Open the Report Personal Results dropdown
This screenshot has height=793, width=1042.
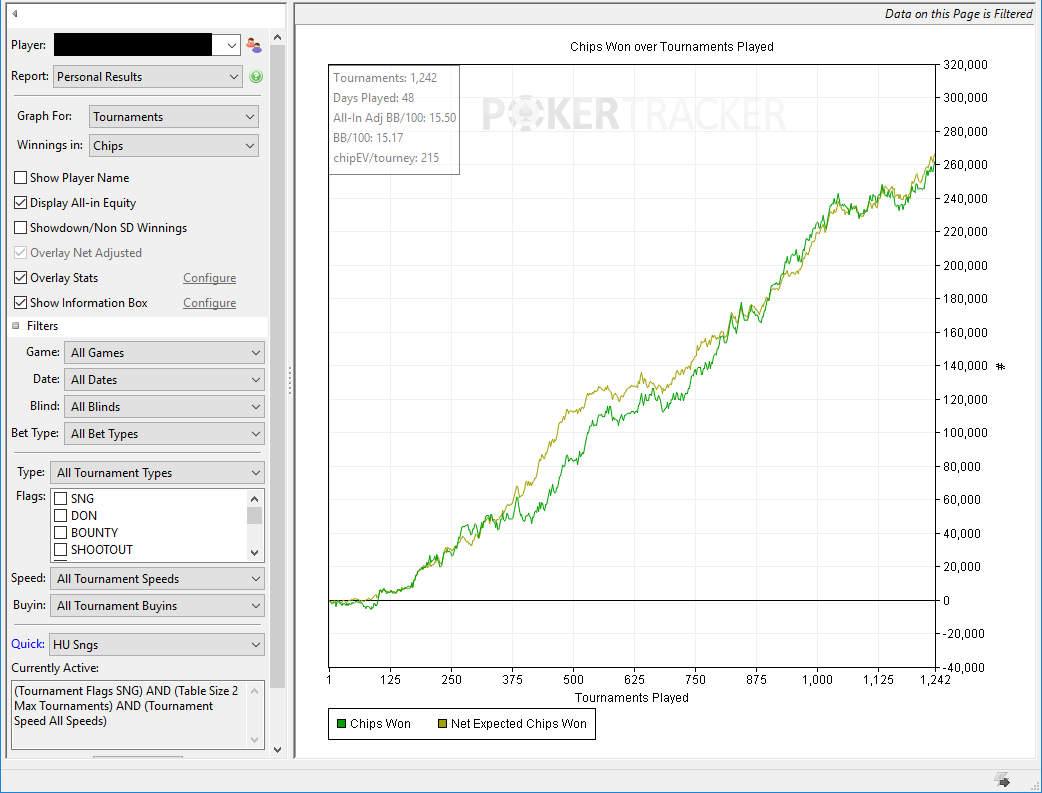click(148, 76)
